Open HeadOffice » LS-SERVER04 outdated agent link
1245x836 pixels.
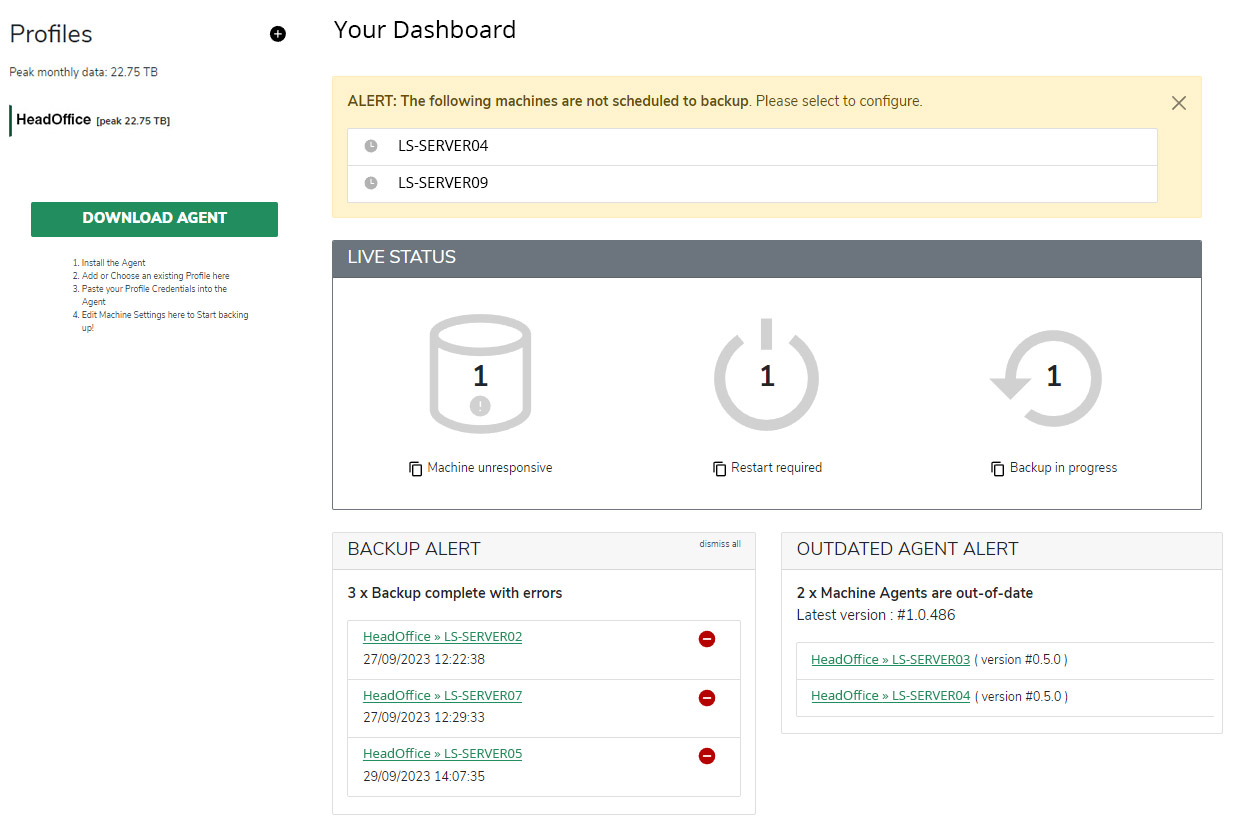tap(890, 695)
